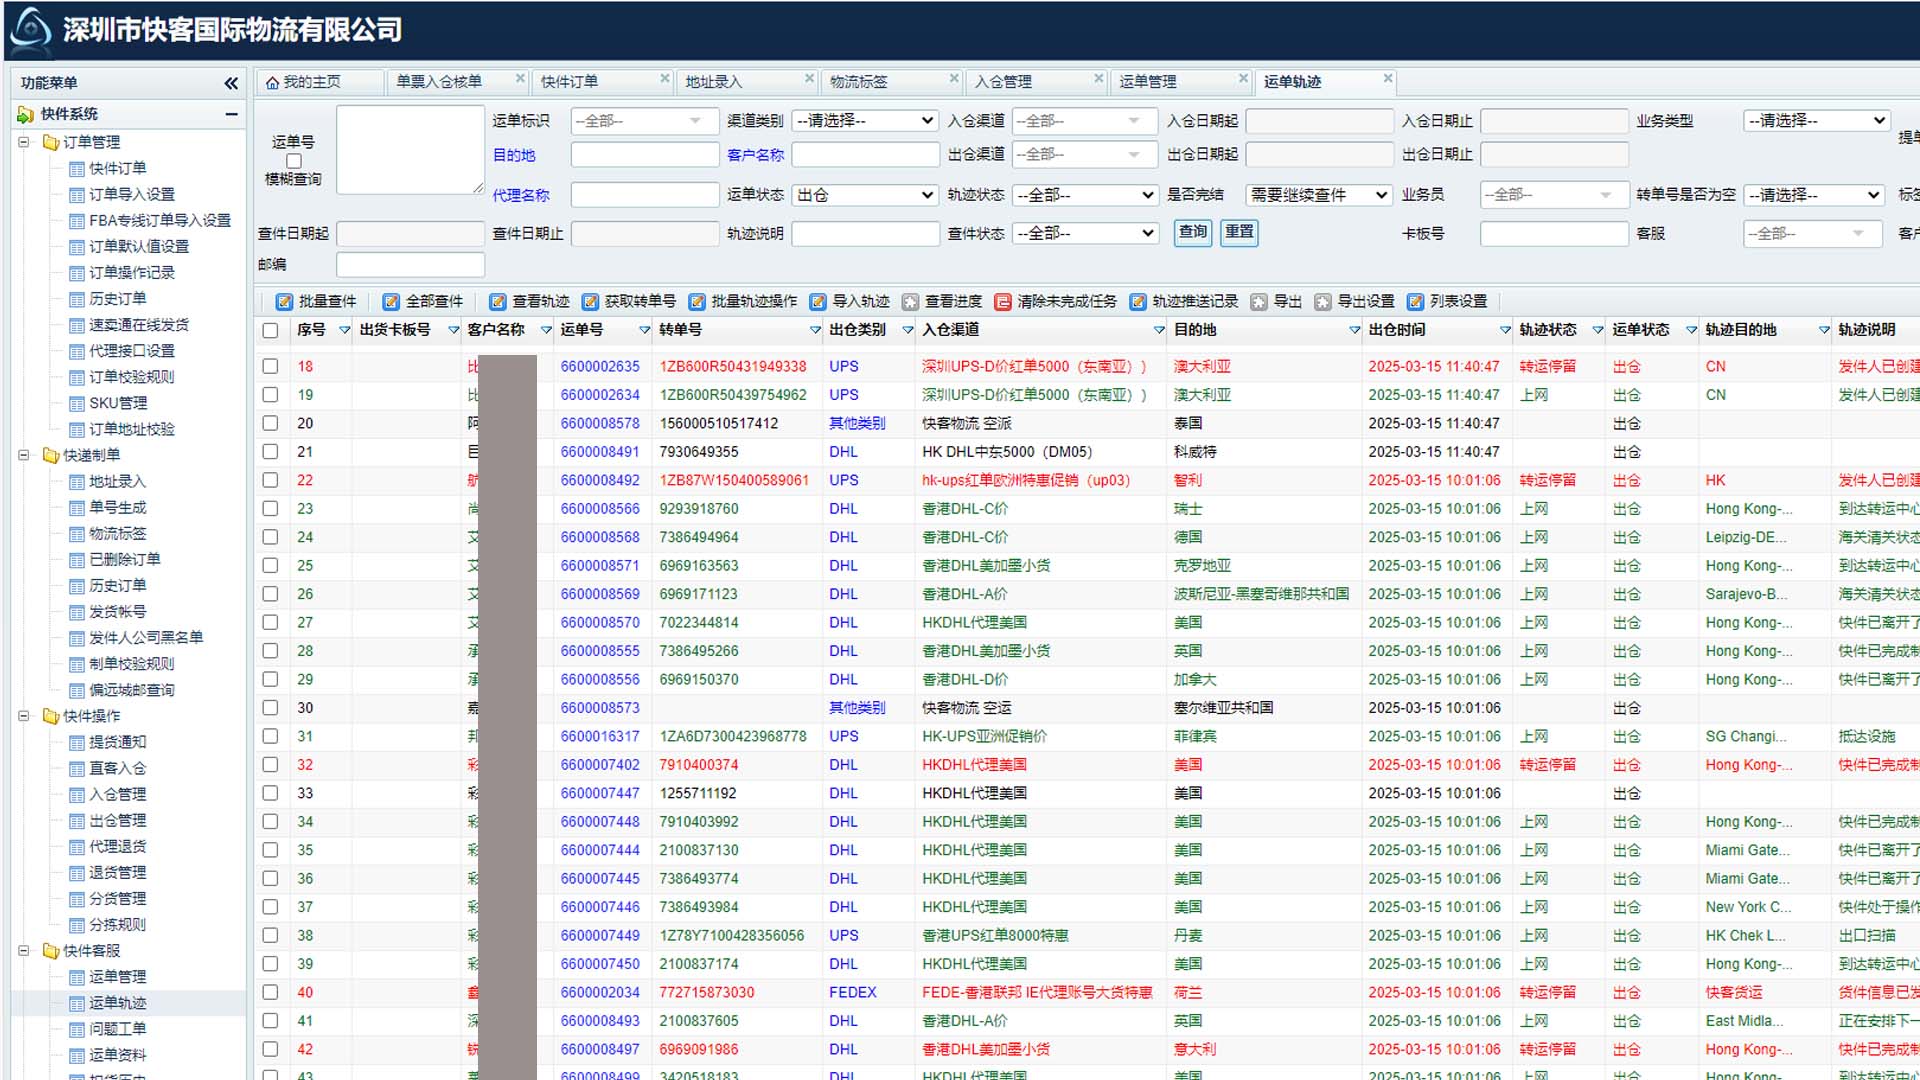Open the 查件状态 dropdown

[1085, 233]
